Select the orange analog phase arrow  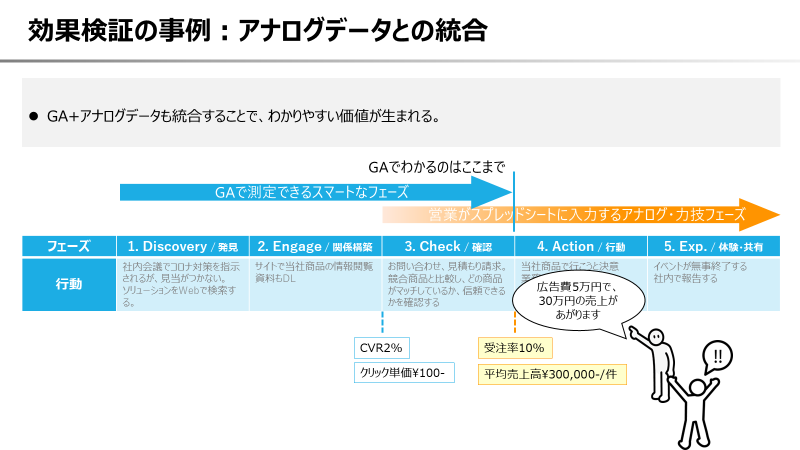coord(580,214)
